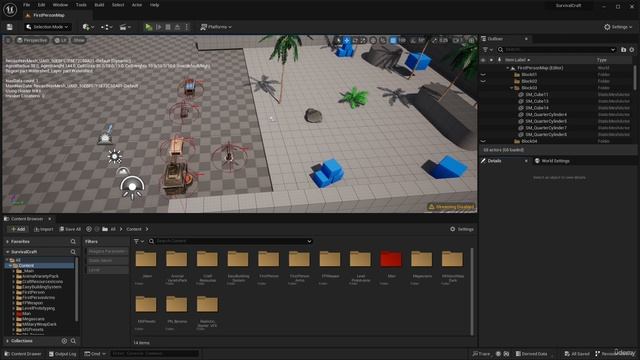Open the Build menu
The image size is (640, 360).
point(99,5)
